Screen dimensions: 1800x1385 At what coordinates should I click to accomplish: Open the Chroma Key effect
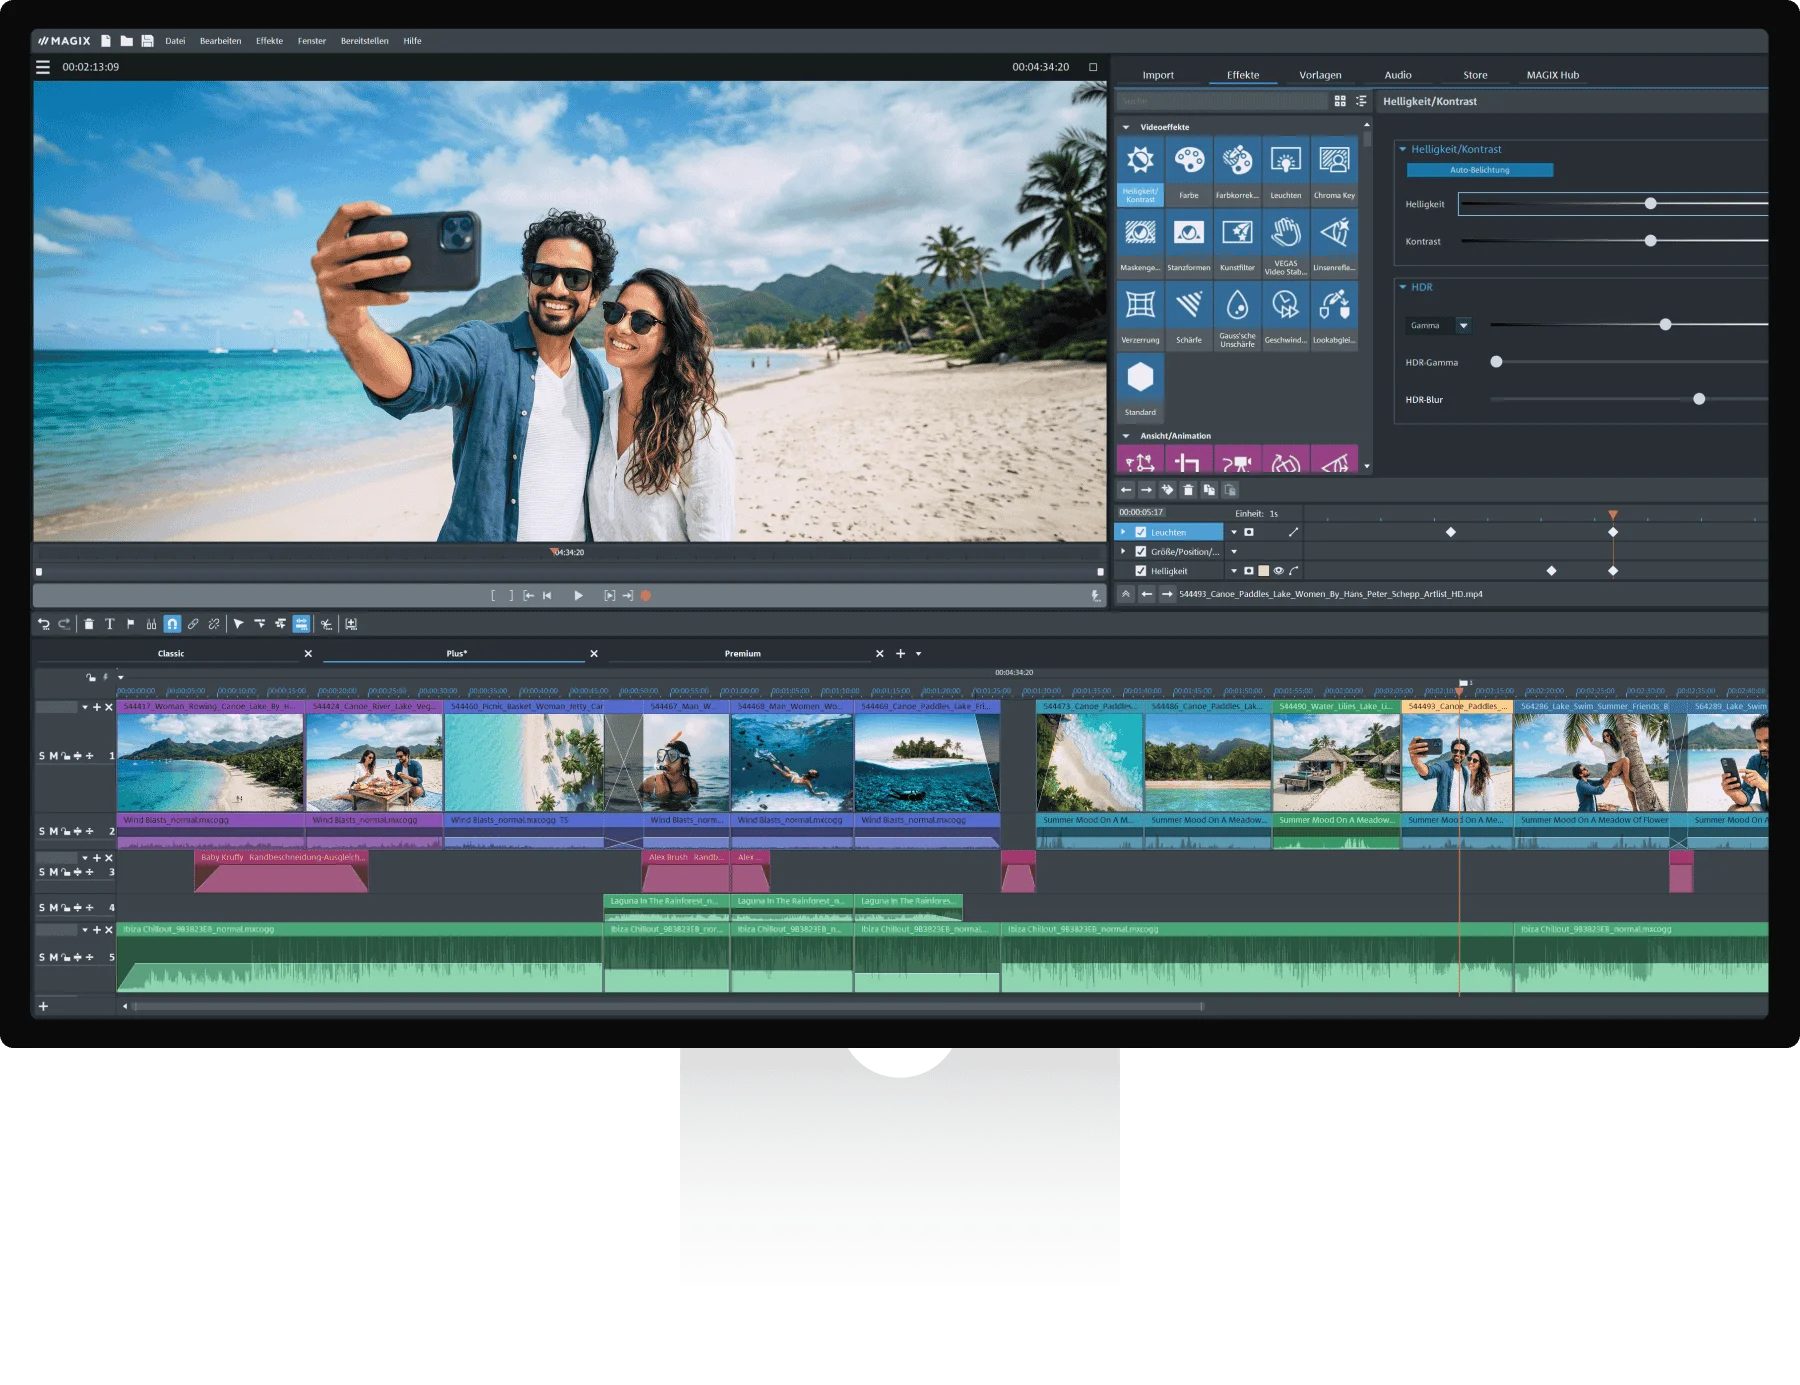click(x=1334, y=171)
